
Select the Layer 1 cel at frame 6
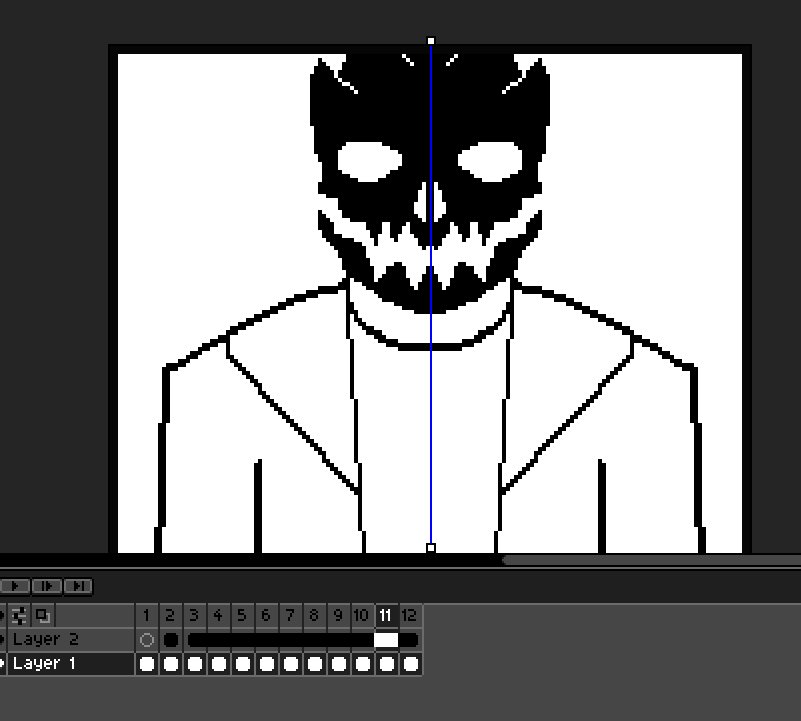[267, 663]
